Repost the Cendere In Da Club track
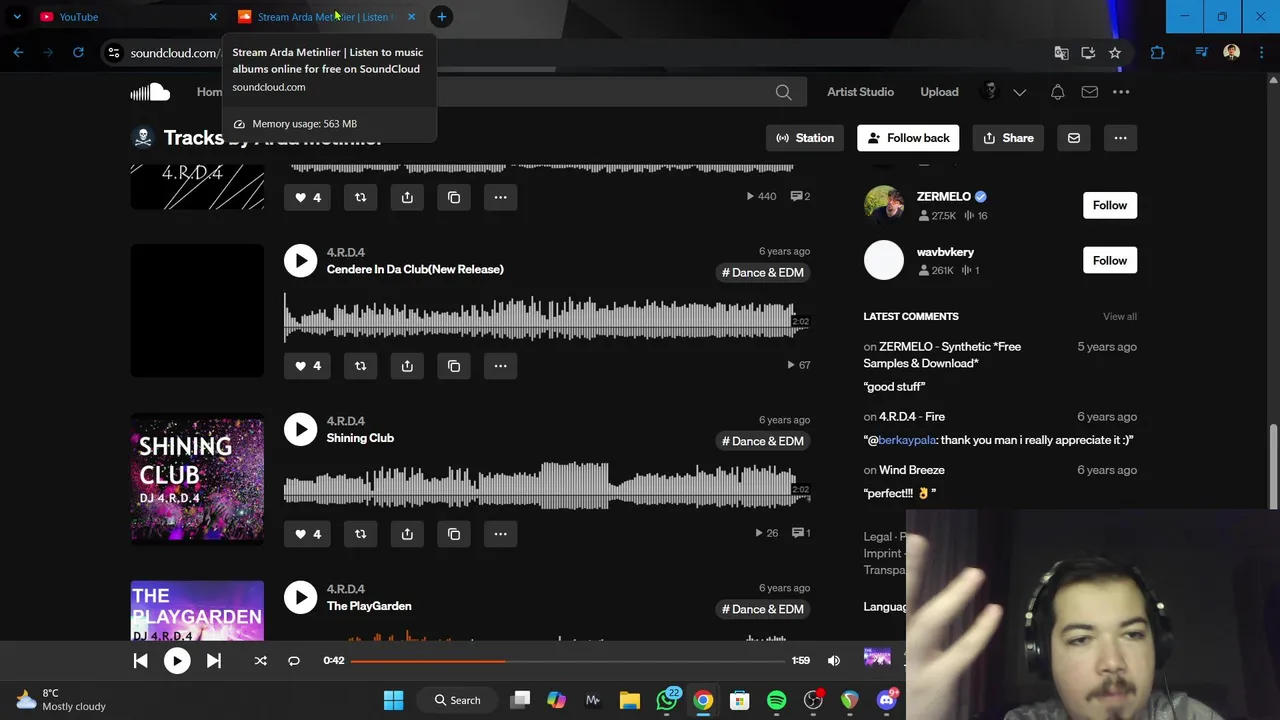The height and width of the screenshot is (720, 1280). pyautogui.click(x=360, y=366)
